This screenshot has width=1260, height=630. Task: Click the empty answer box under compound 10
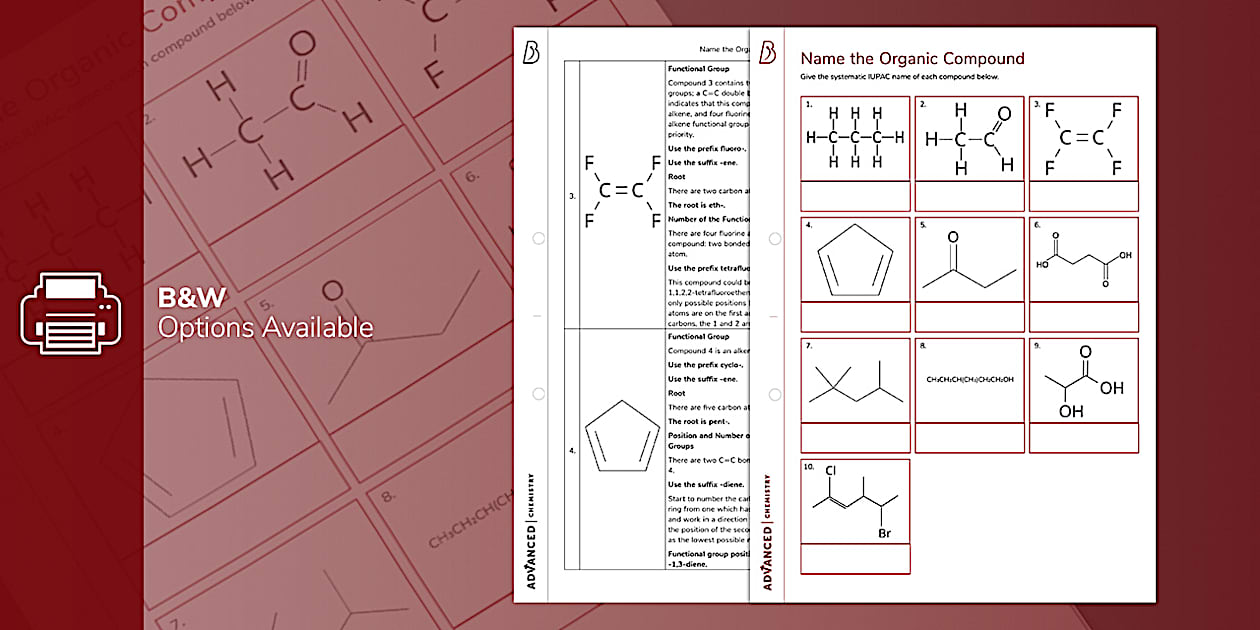855,559
